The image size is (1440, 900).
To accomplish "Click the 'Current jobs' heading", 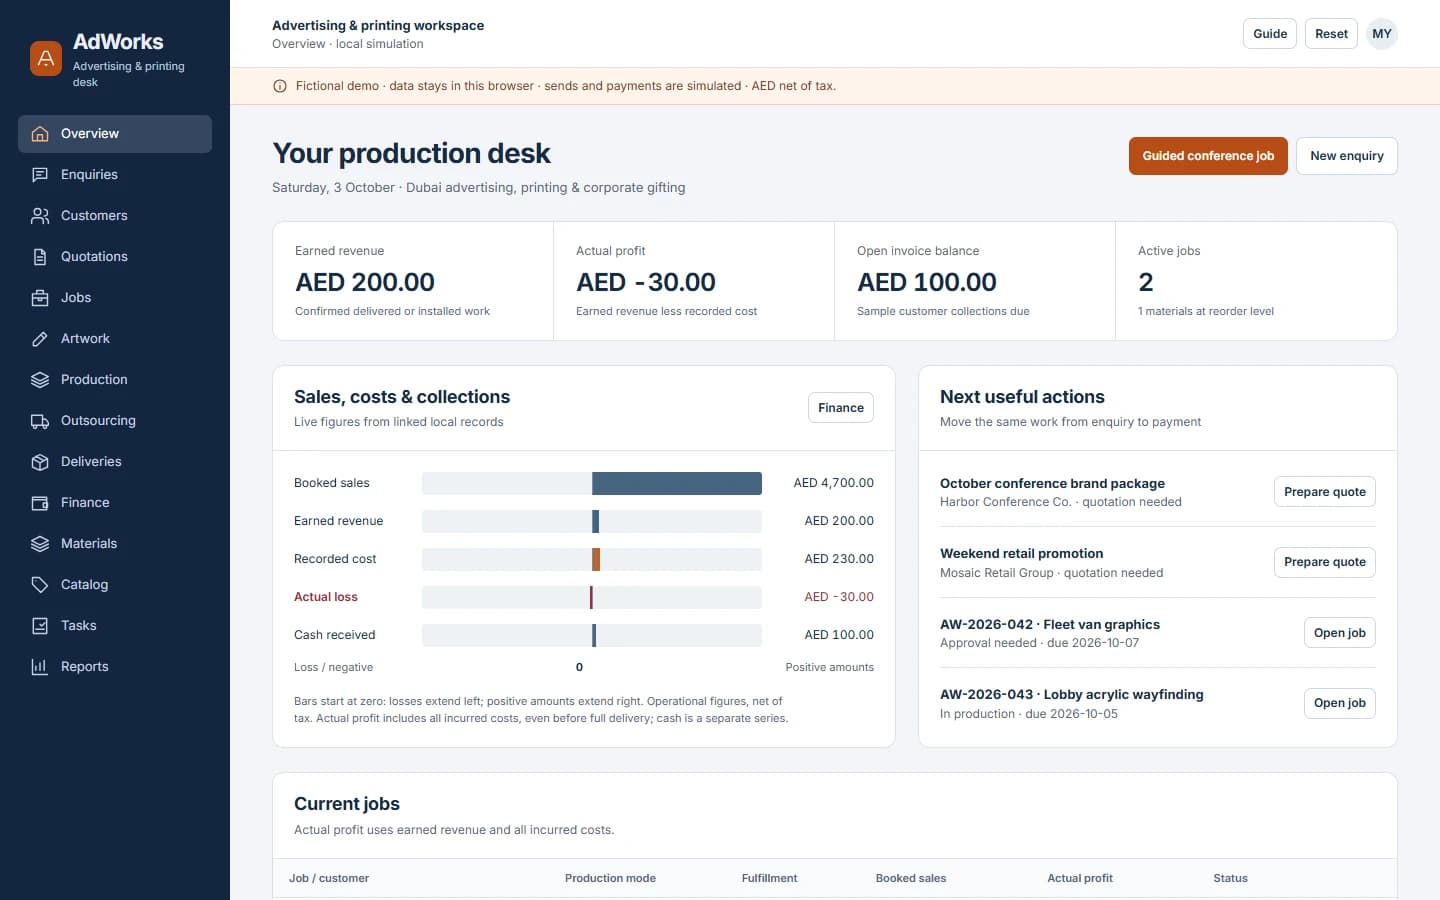I will pyautogui.click(x=347, y=804).
